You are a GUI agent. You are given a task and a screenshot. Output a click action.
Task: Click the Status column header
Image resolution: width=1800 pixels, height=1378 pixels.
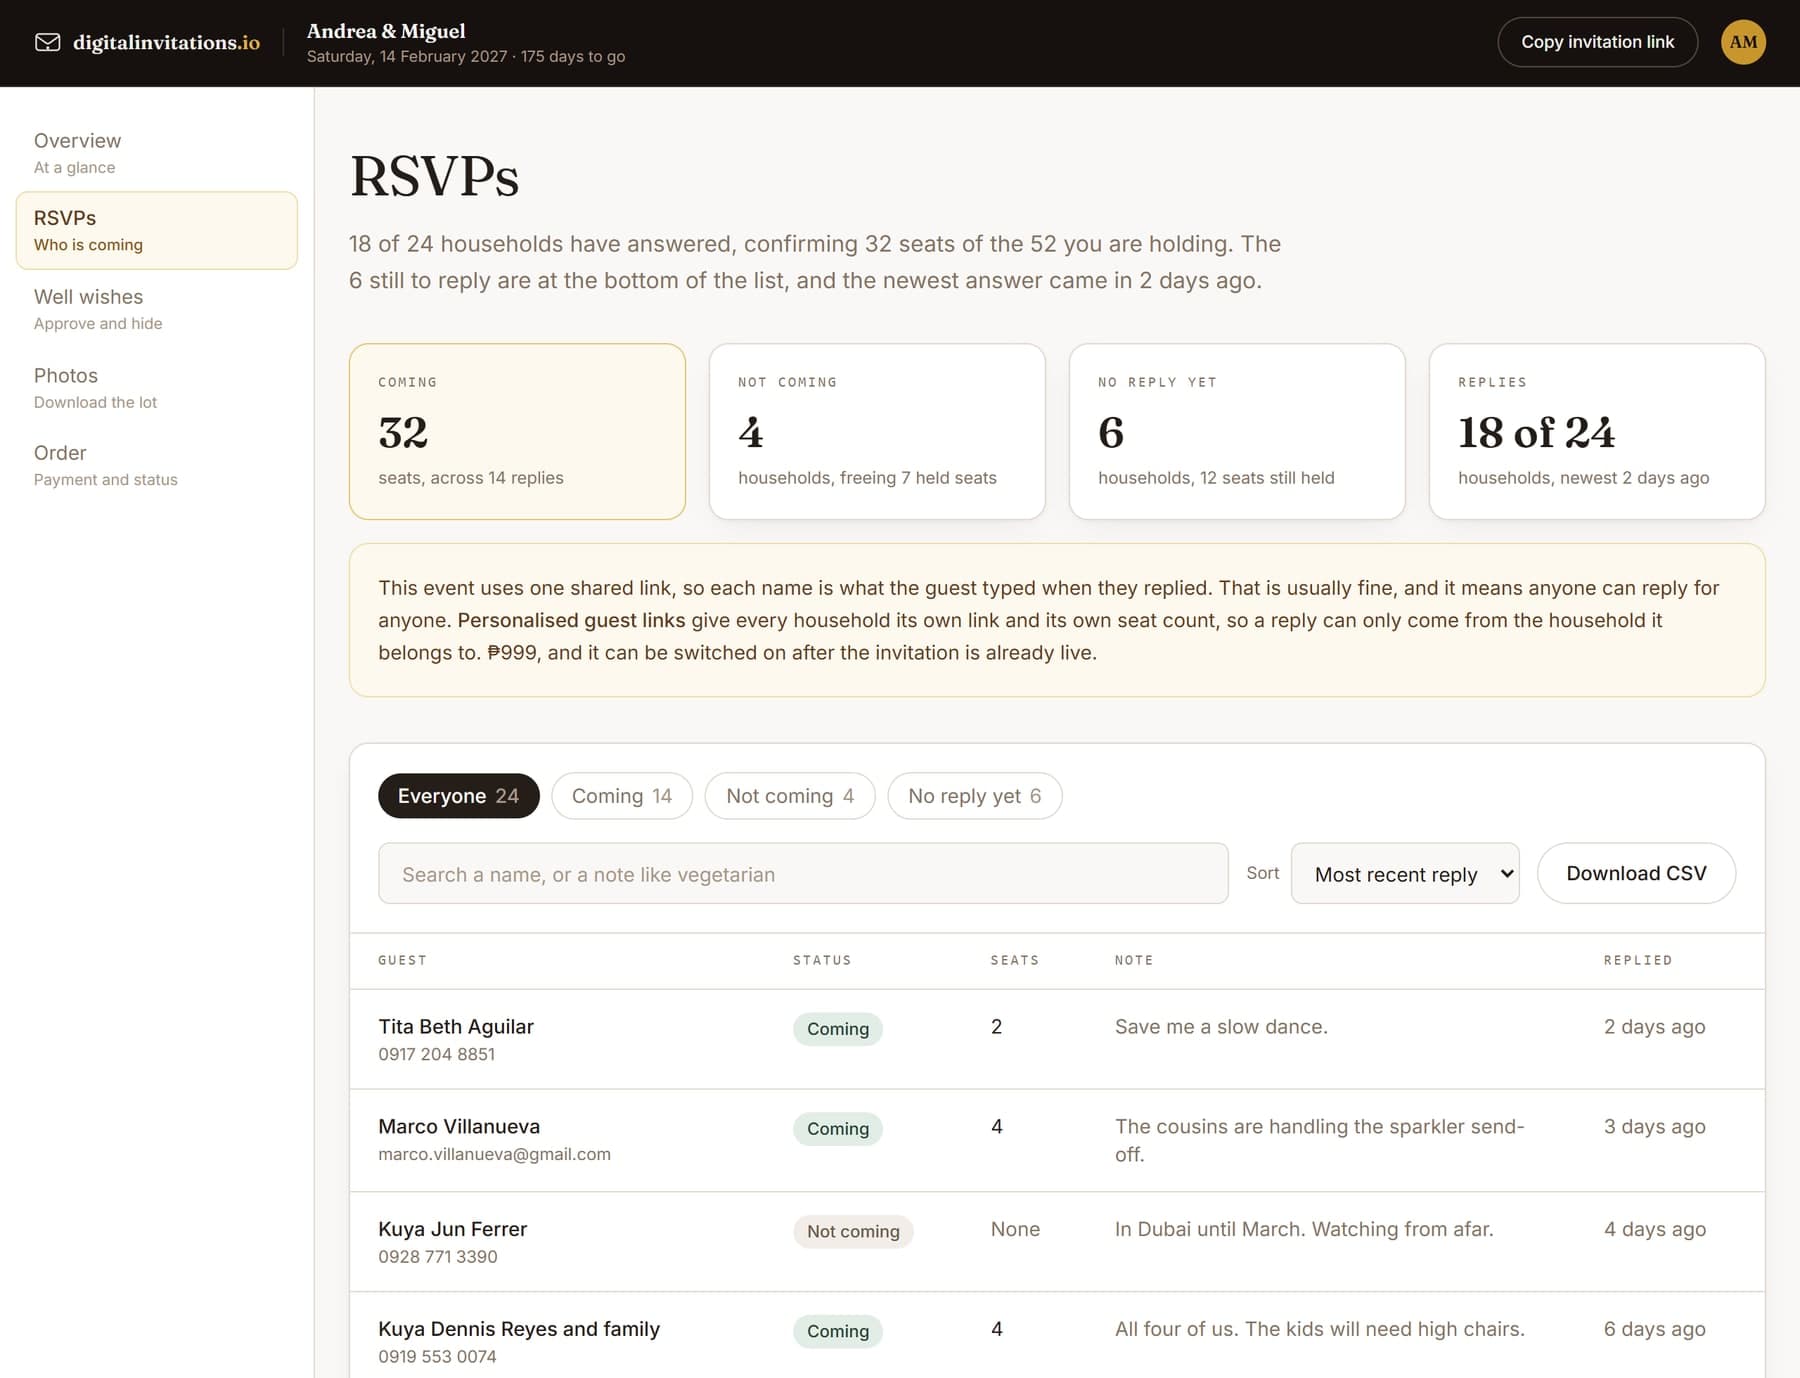pos(822,960)
